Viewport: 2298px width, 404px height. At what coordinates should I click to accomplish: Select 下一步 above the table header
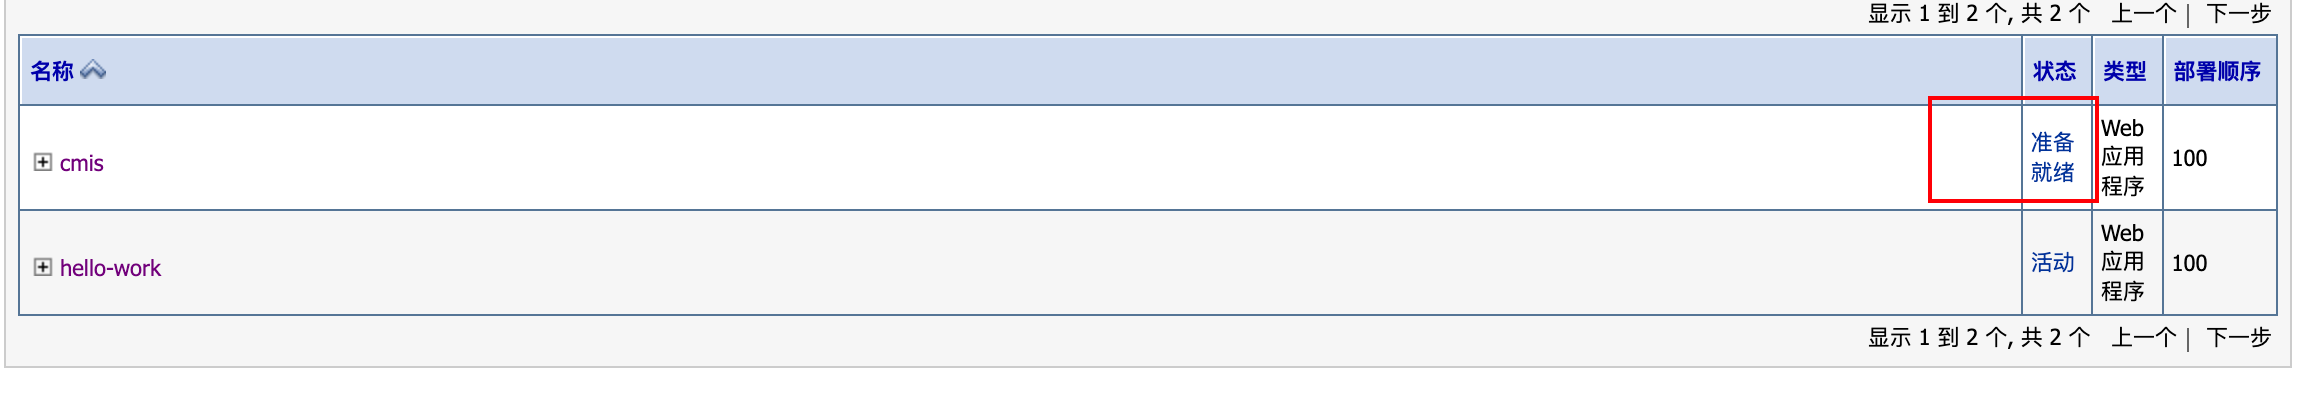coord(2238,13)
